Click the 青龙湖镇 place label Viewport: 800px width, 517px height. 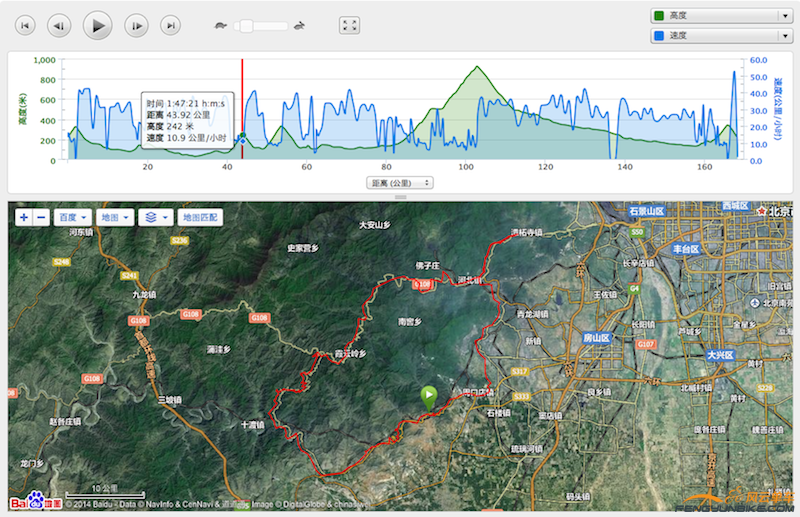(x=532, y=314)
